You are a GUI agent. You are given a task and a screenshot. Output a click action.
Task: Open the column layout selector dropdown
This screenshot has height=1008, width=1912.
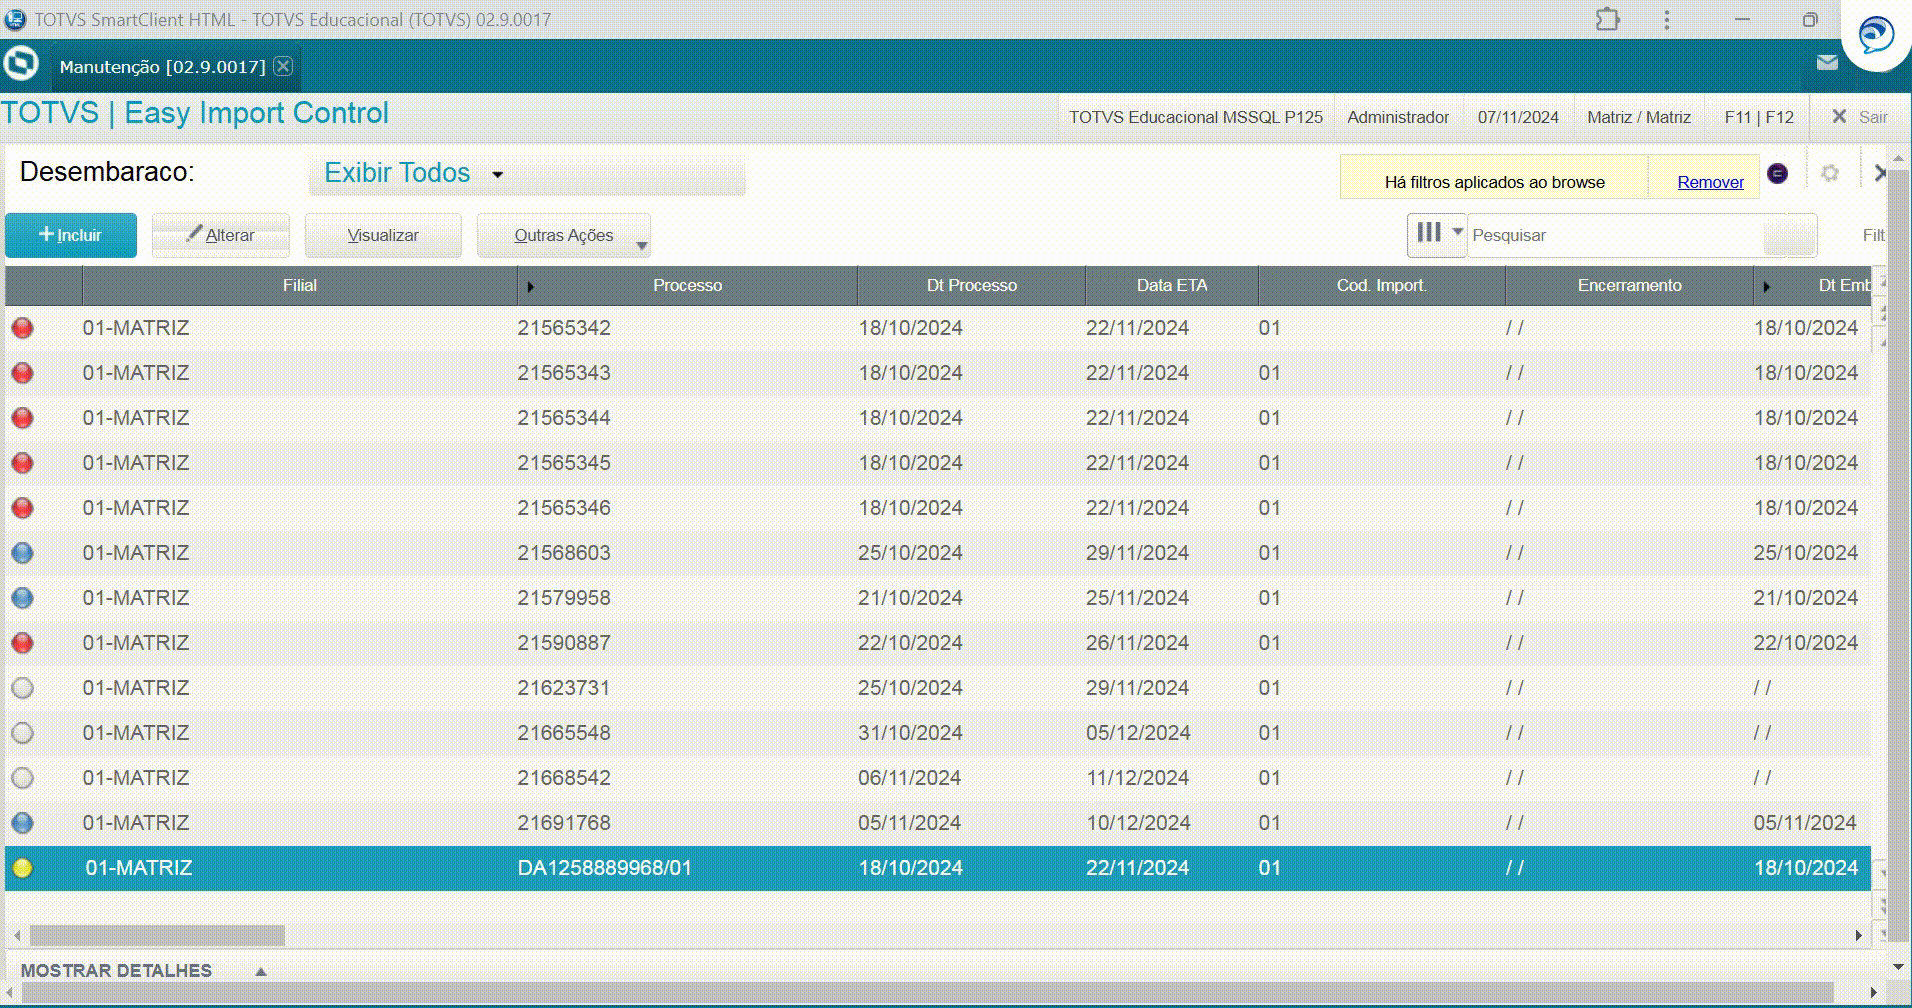point(1436,234)
